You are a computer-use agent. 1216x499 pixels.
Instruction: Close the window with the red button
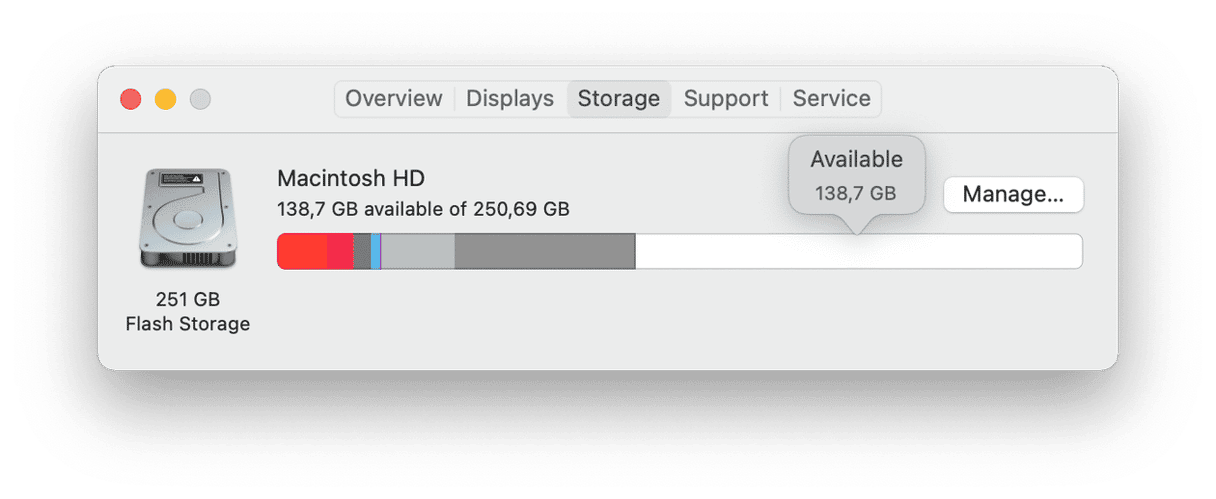pos(131,99)
